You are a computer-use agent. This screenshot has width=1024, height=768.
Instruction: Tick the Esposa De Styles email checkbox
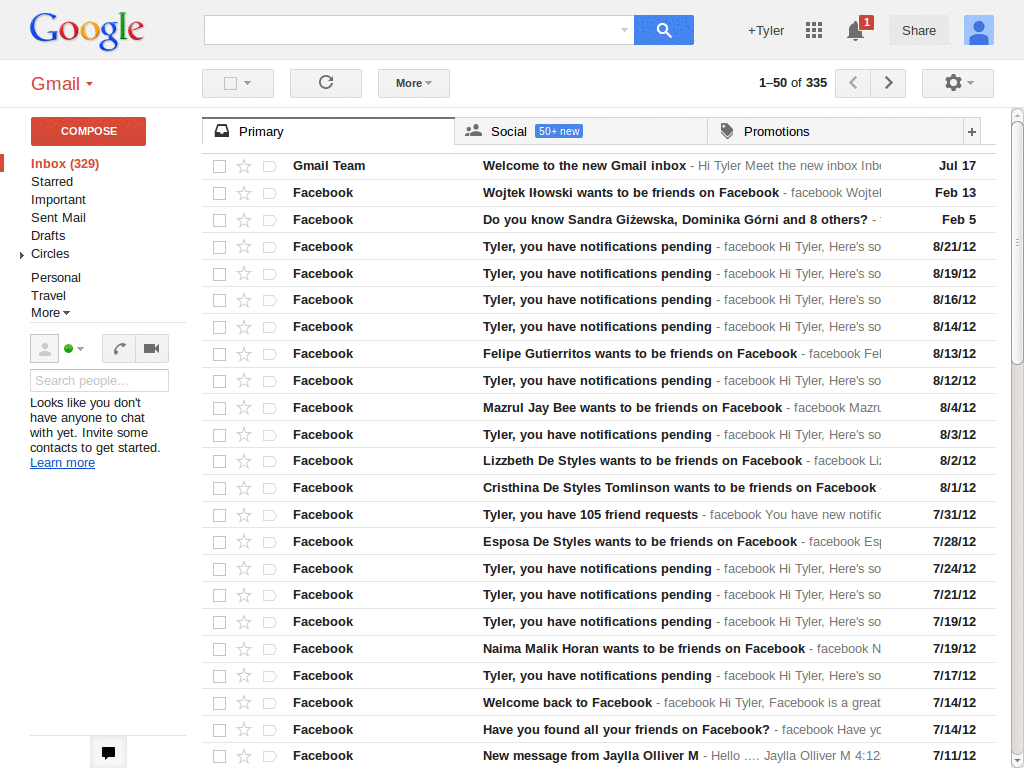[x=219, y=542]
